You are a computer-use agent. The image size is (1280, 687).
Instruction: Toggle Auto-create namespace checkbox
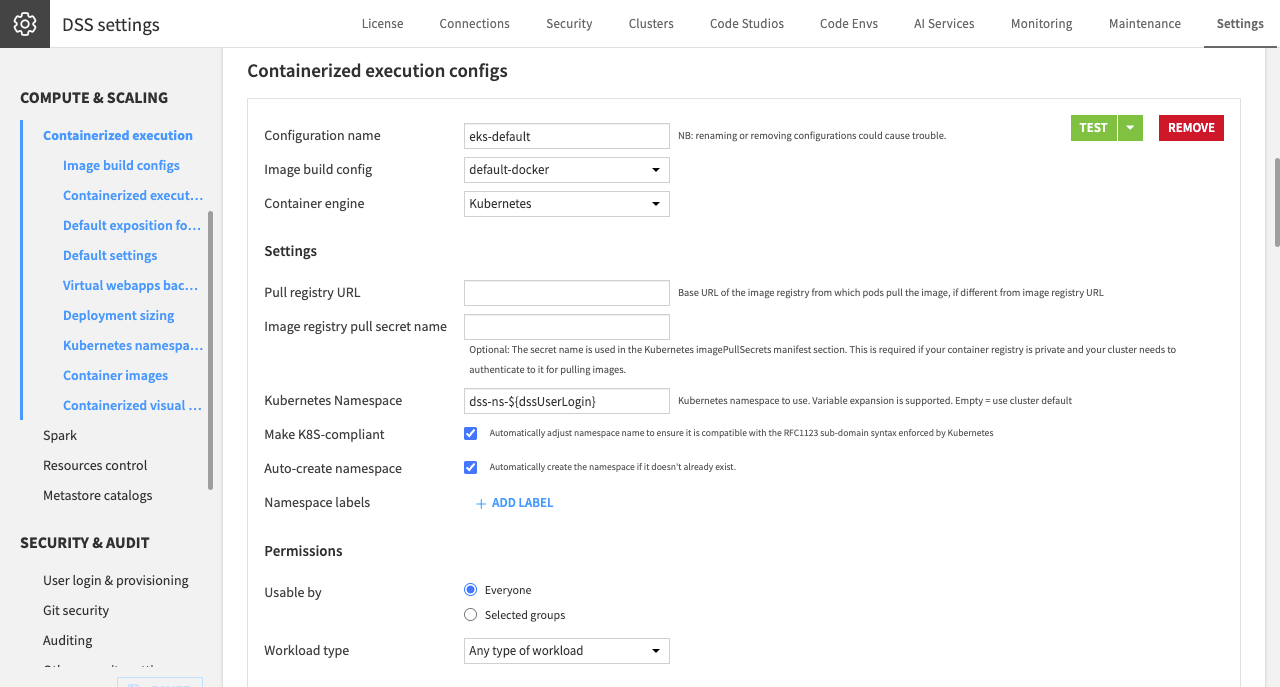[470, 467]
